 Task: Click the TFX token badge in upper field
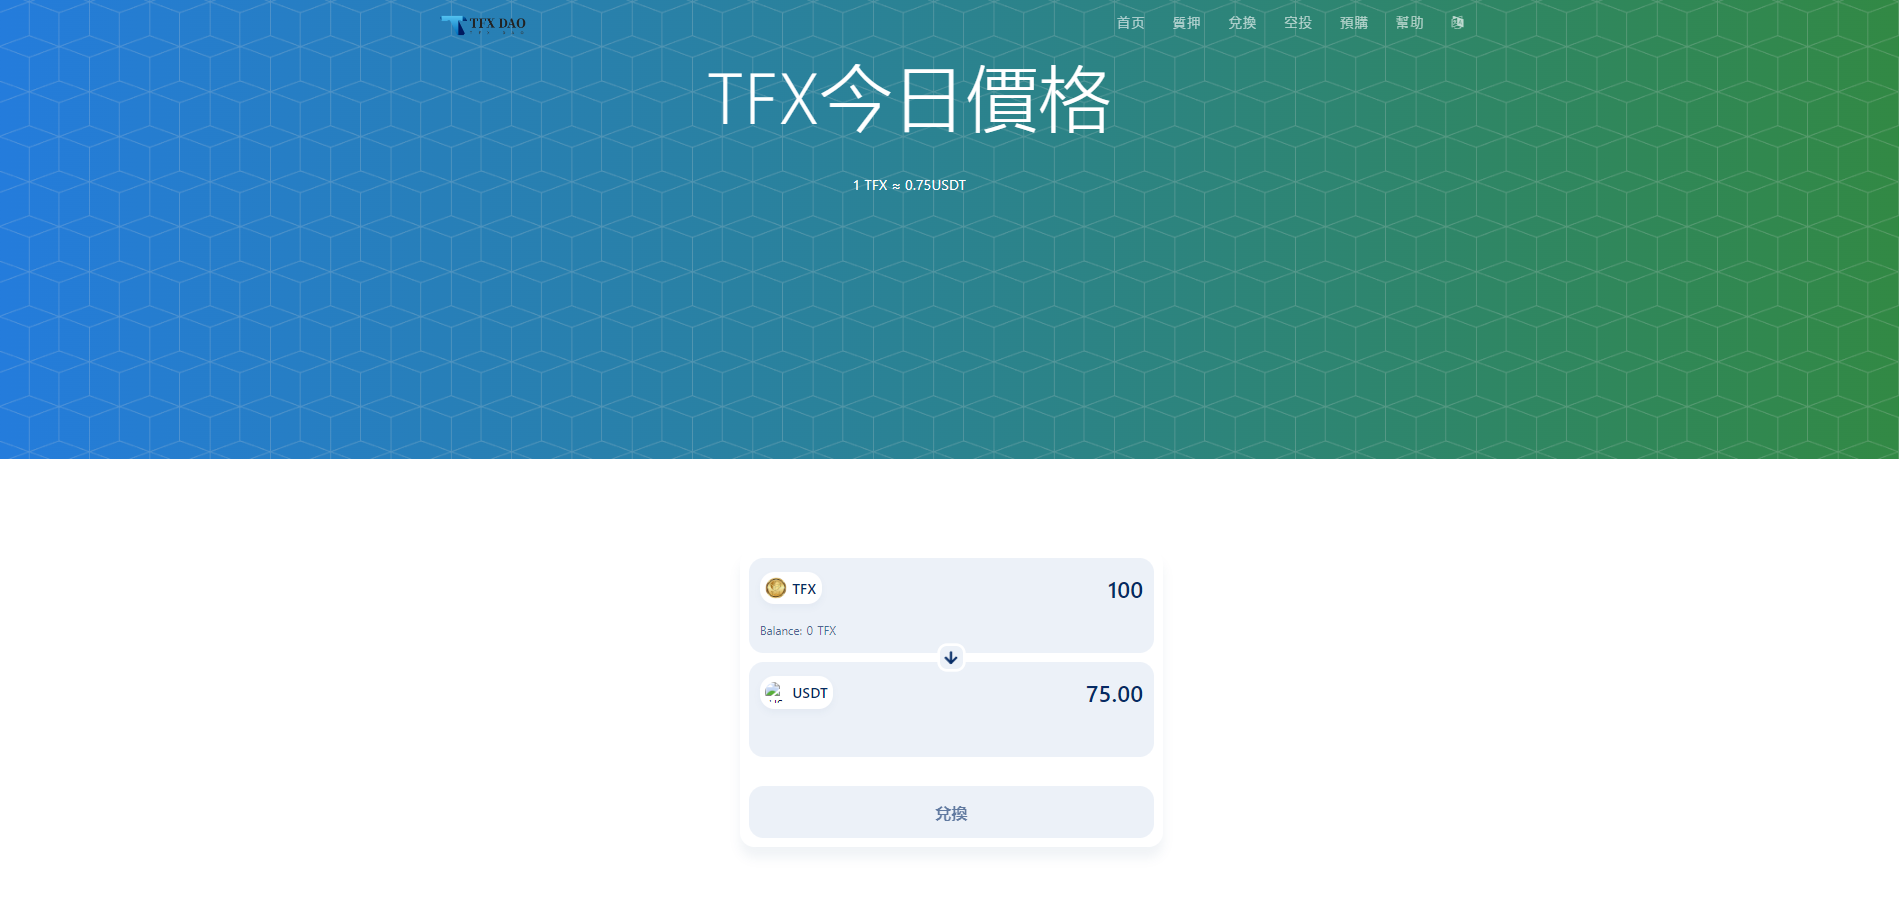coord(790,588)
